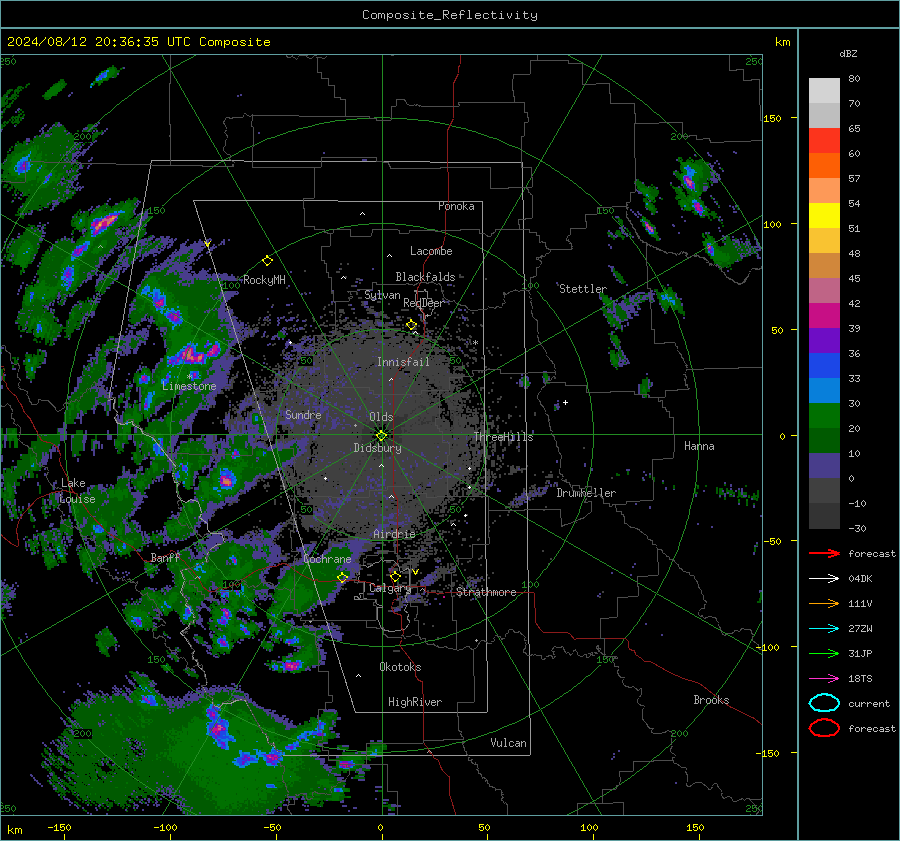Click the HighRiver city label
Screen dimensions: 900x841
[415, 702]
